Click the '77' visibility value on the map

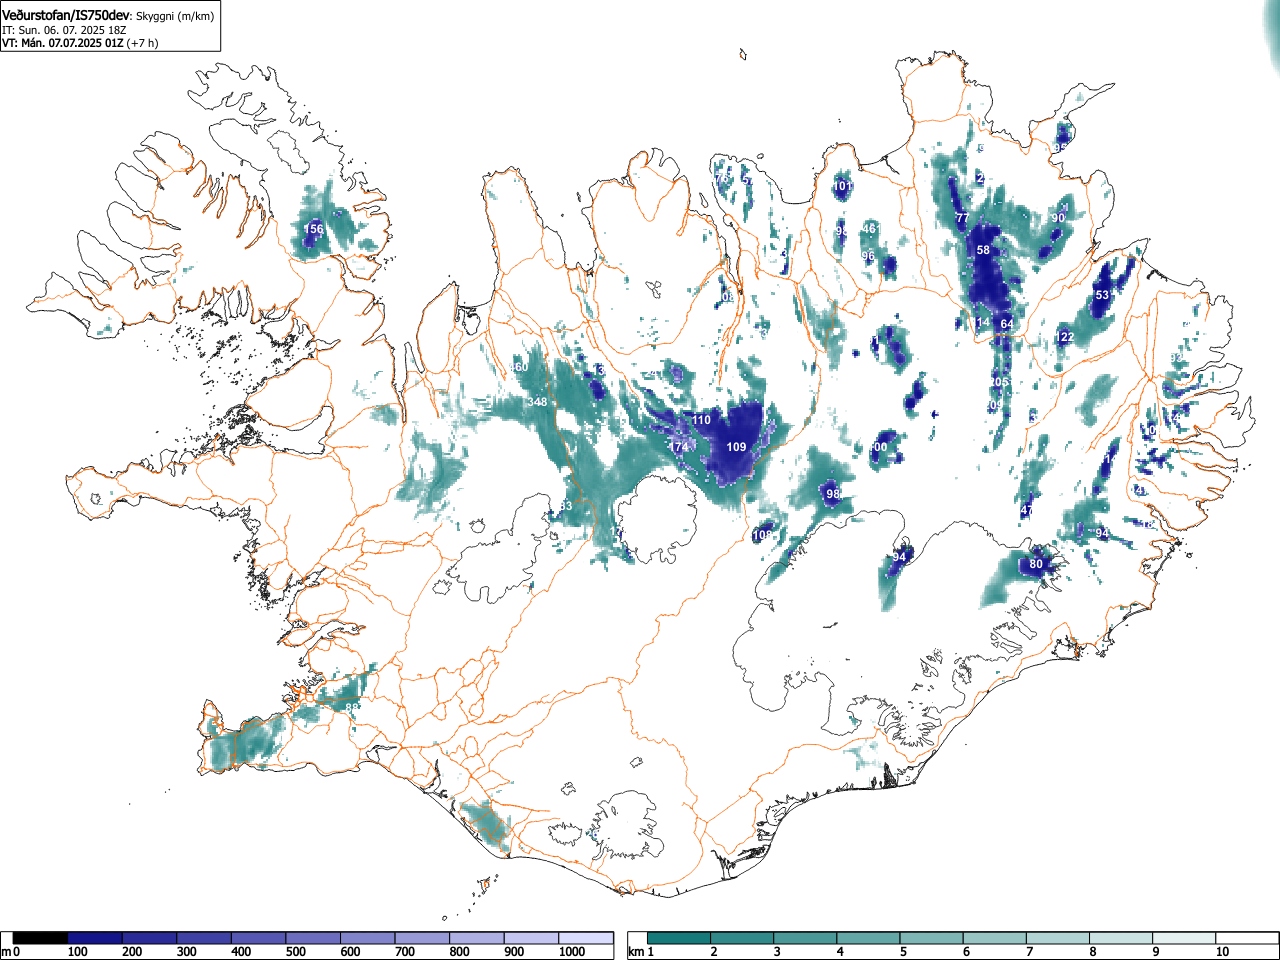(962, 218)
